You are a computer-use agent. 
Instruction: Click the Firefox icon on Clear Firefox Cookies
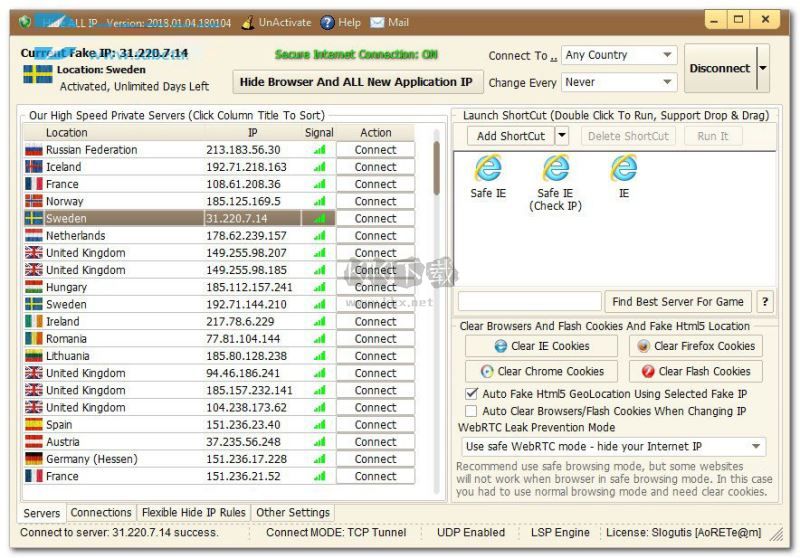tap(643, 346)
